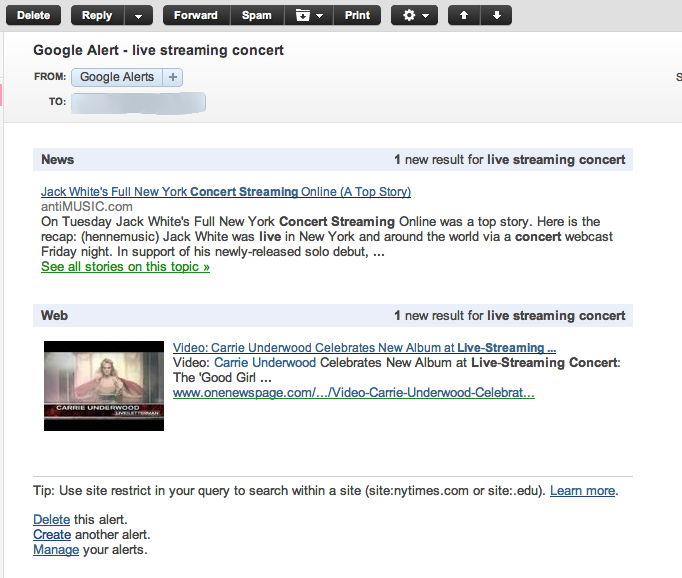Open the Reply options dropdown arrow

tap(139, 15)
